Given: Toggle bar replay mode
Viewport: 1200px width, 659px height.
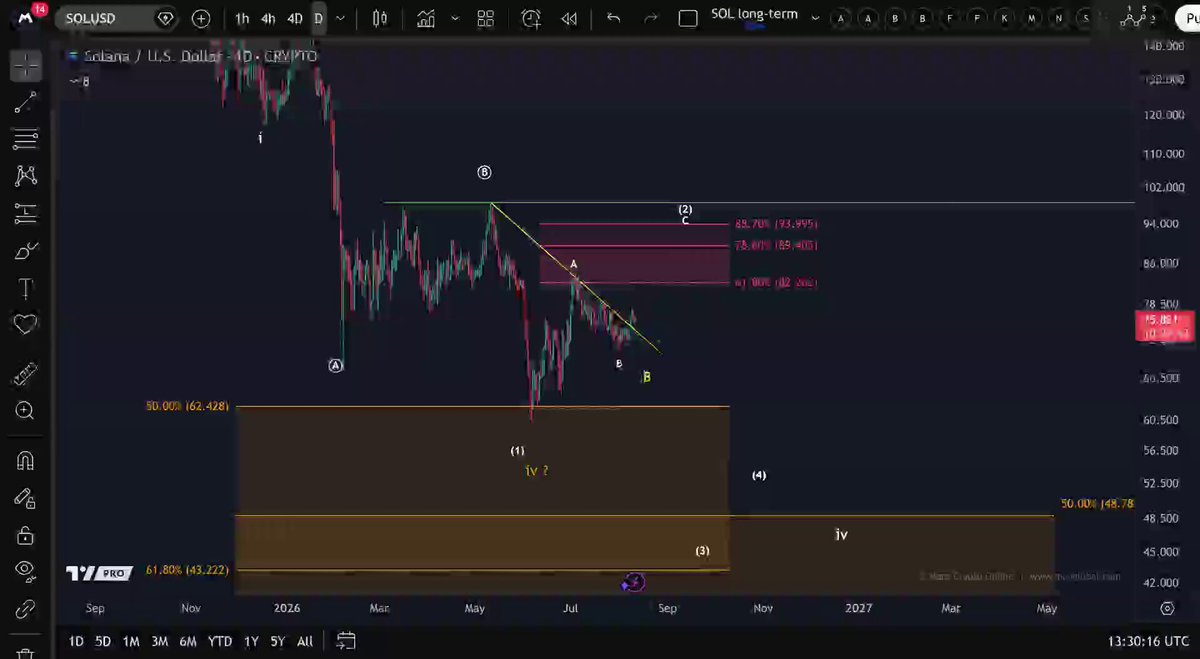Looking at the screenshot, I should coord(569,18).
